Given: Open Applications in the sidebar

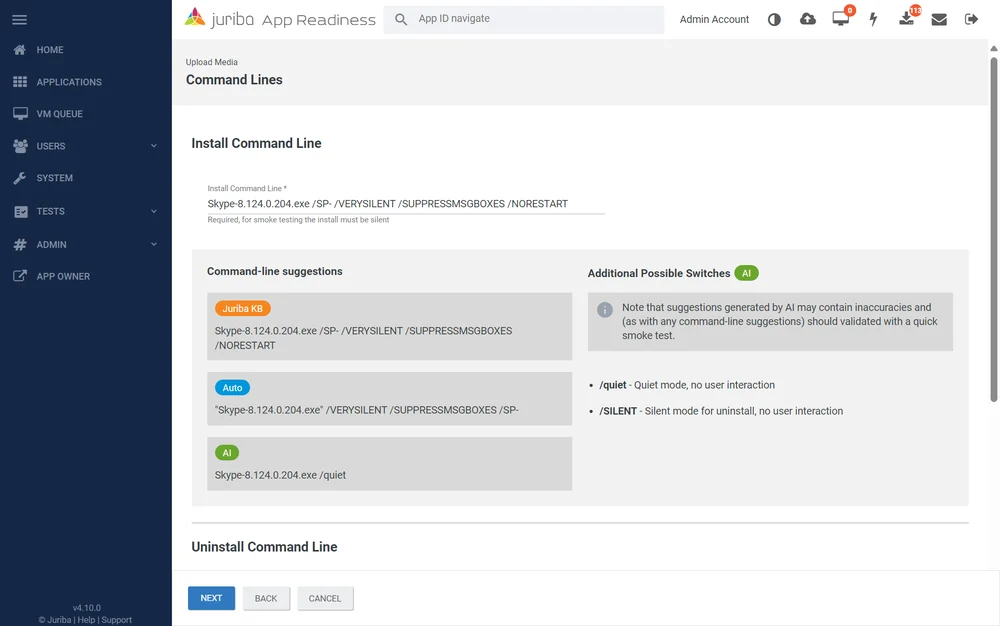Looking at the screenshot, I should click(69, 82).
